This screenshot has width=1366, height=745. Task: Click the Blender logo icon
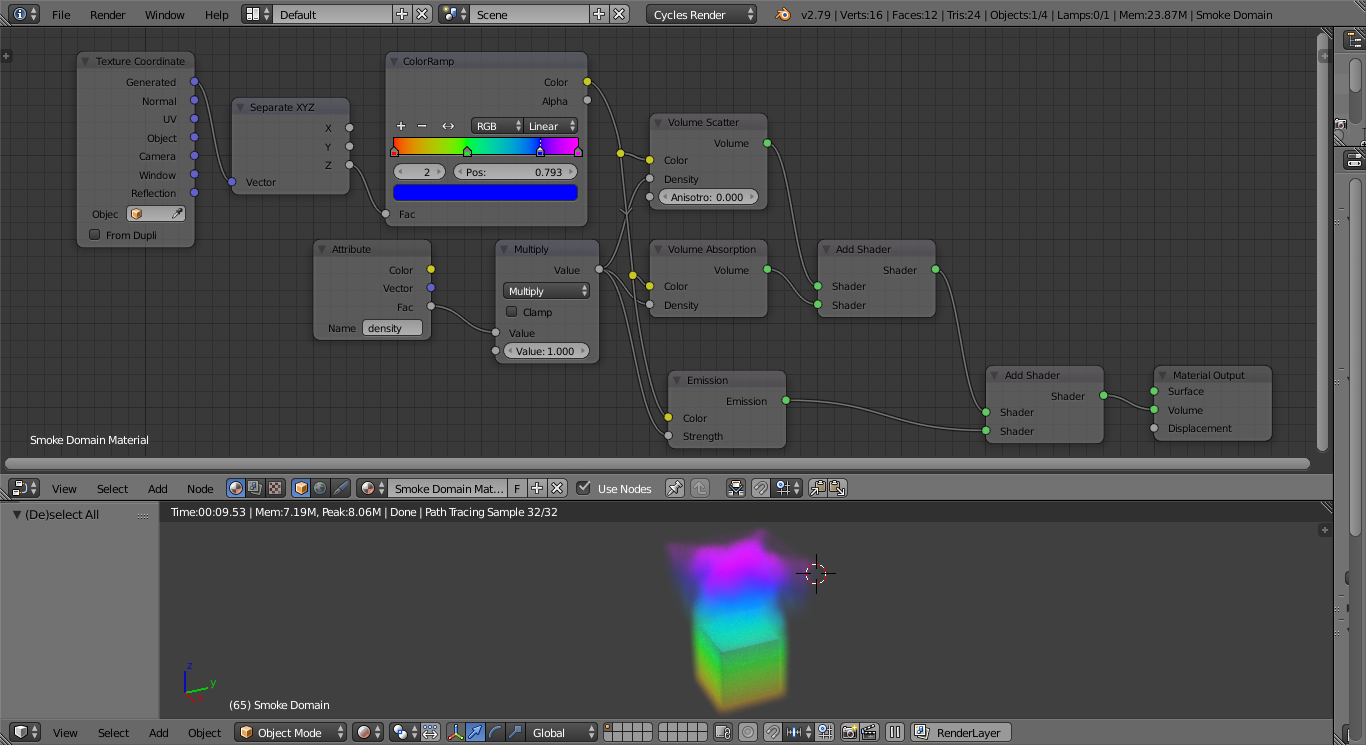(x=783, y=14)
